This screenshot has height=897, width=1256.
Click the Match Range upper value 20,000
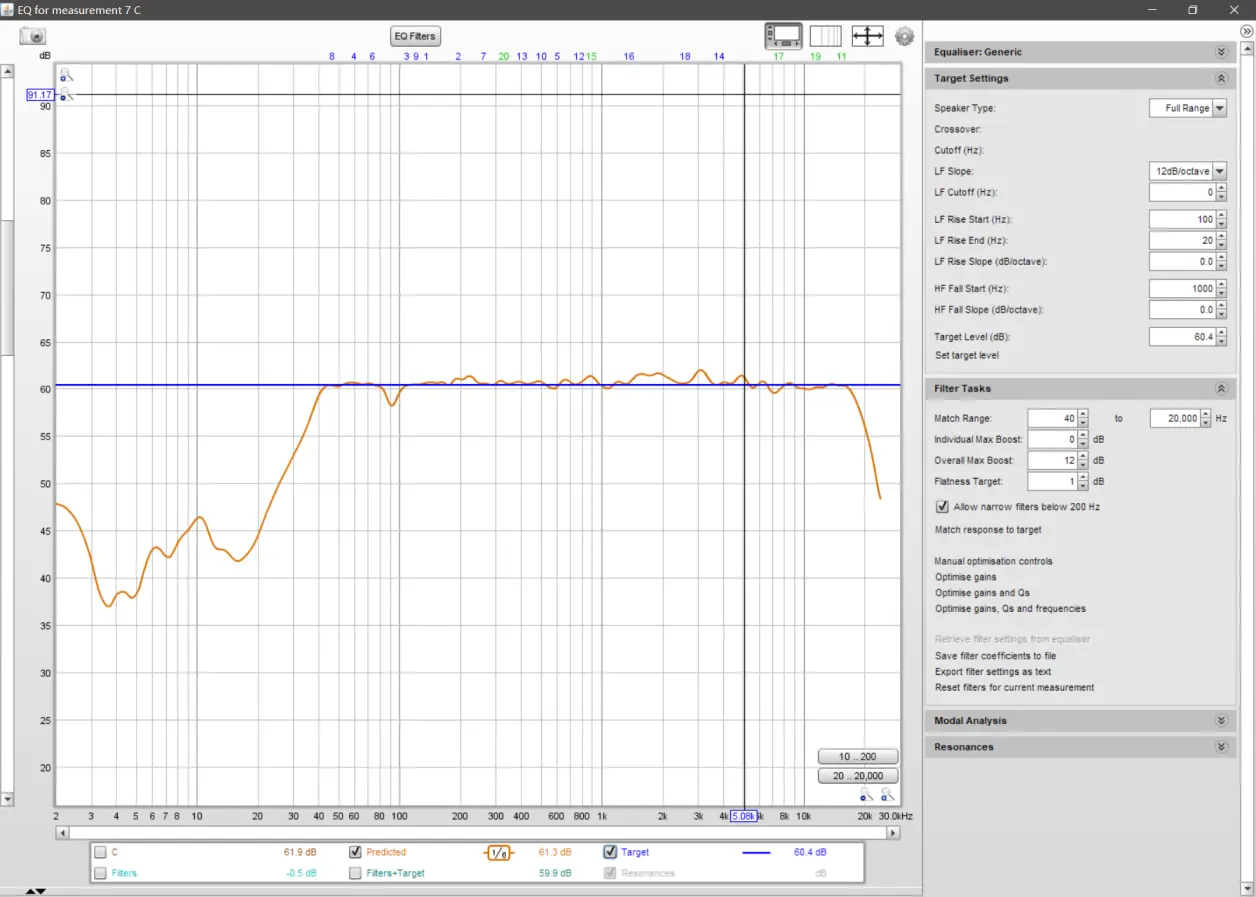(x=1175, y=418)
